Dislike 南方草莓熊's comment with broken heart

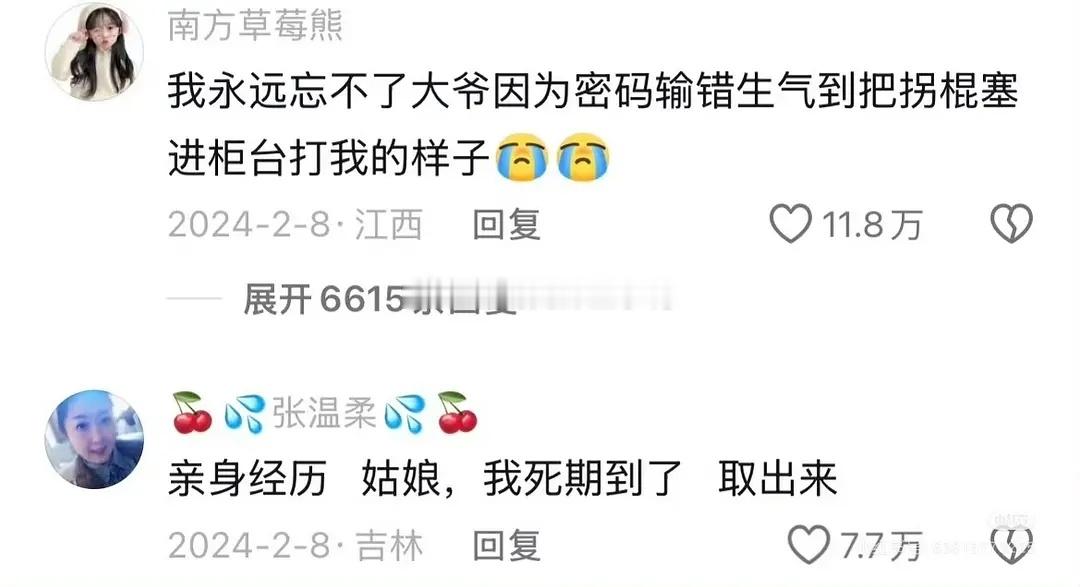[x=1011, y=224]
